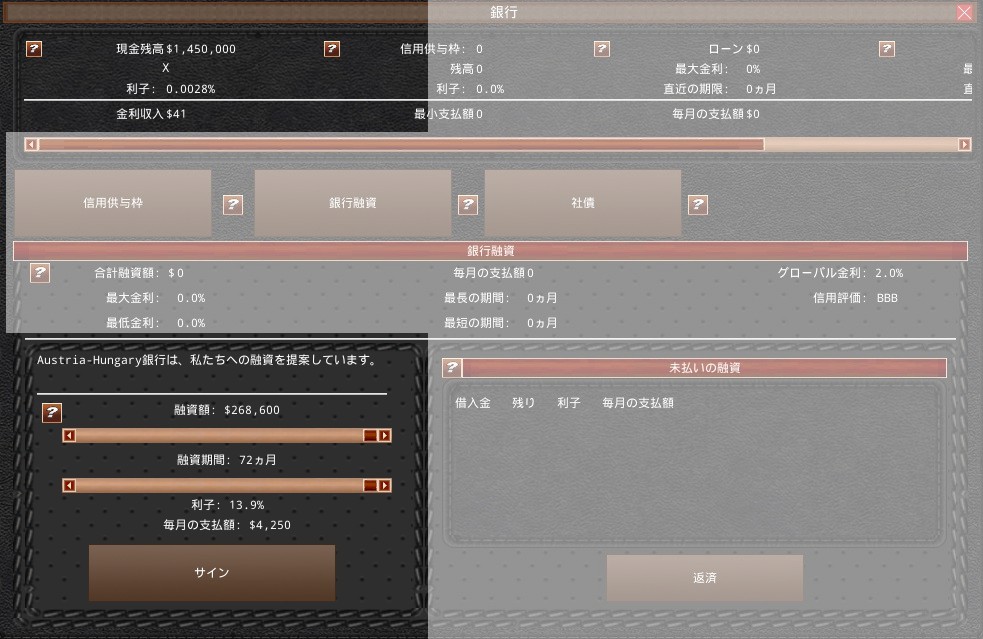Screen dimensions: 983x639
Task: Open help icon right of 社債 button
Action: click(698, 204)
